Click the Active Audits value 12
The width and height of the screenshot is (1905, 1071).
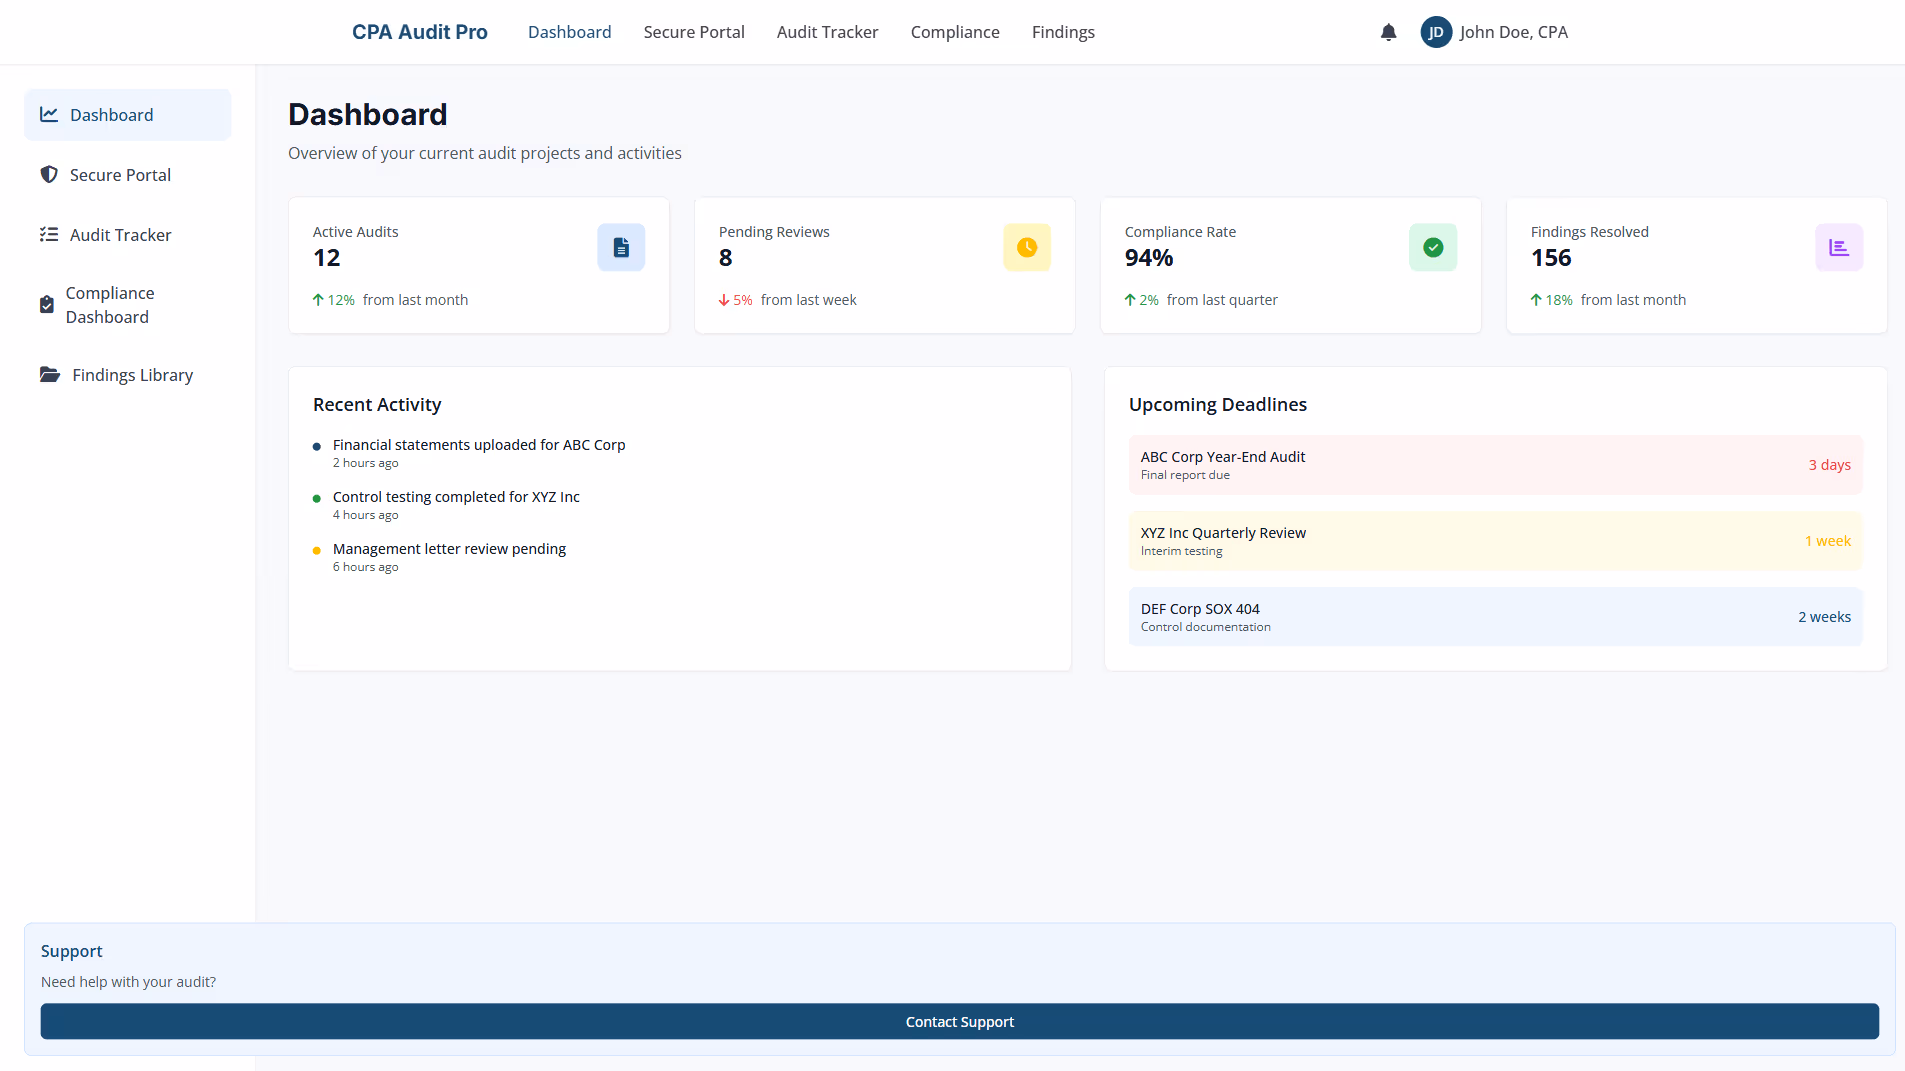point(327,257)
